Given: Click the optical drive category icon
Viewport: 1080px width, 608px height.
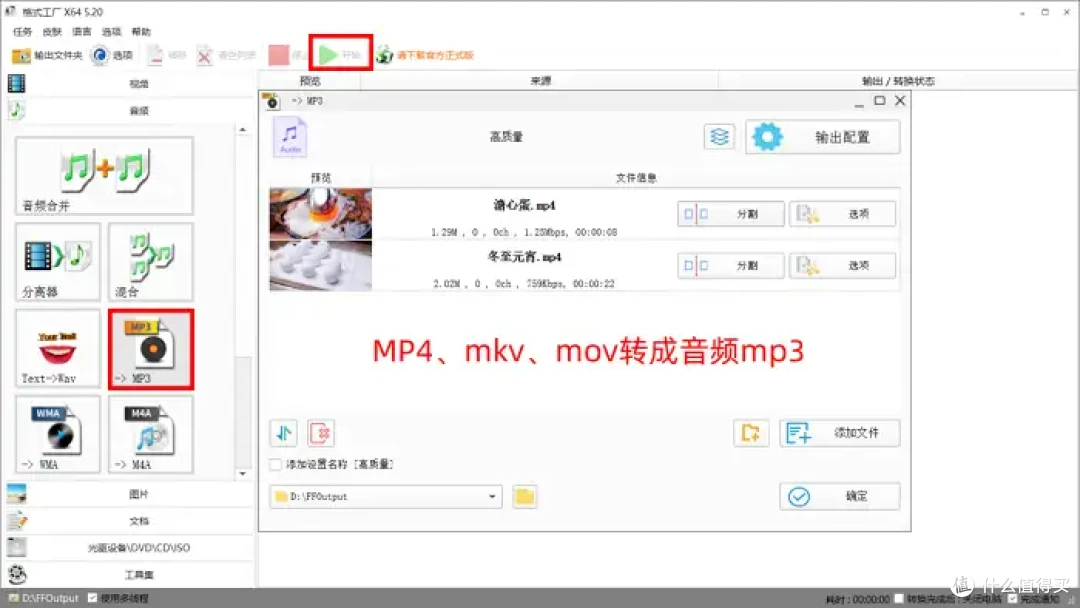Looking at the screenshot, I should (x=17, y=547).
